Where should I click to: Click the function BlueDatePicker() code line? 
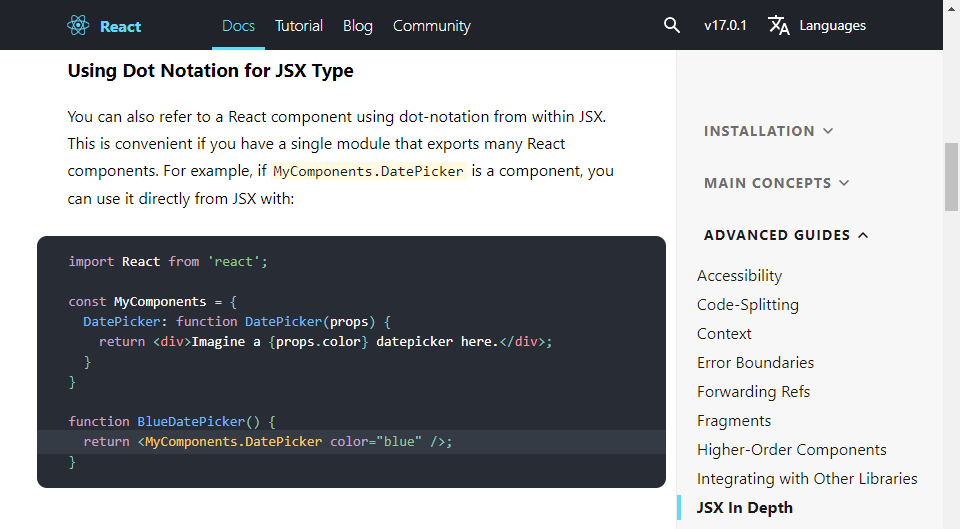(x=171, y=421)
